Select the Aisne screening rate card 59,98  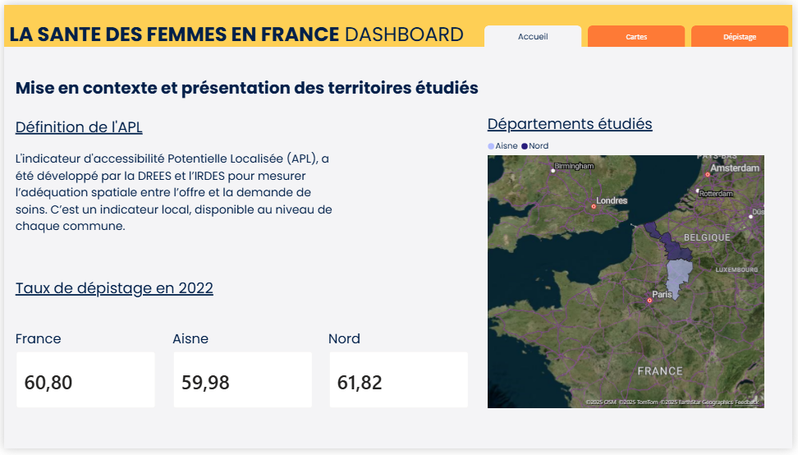click(x=242, y=380)
